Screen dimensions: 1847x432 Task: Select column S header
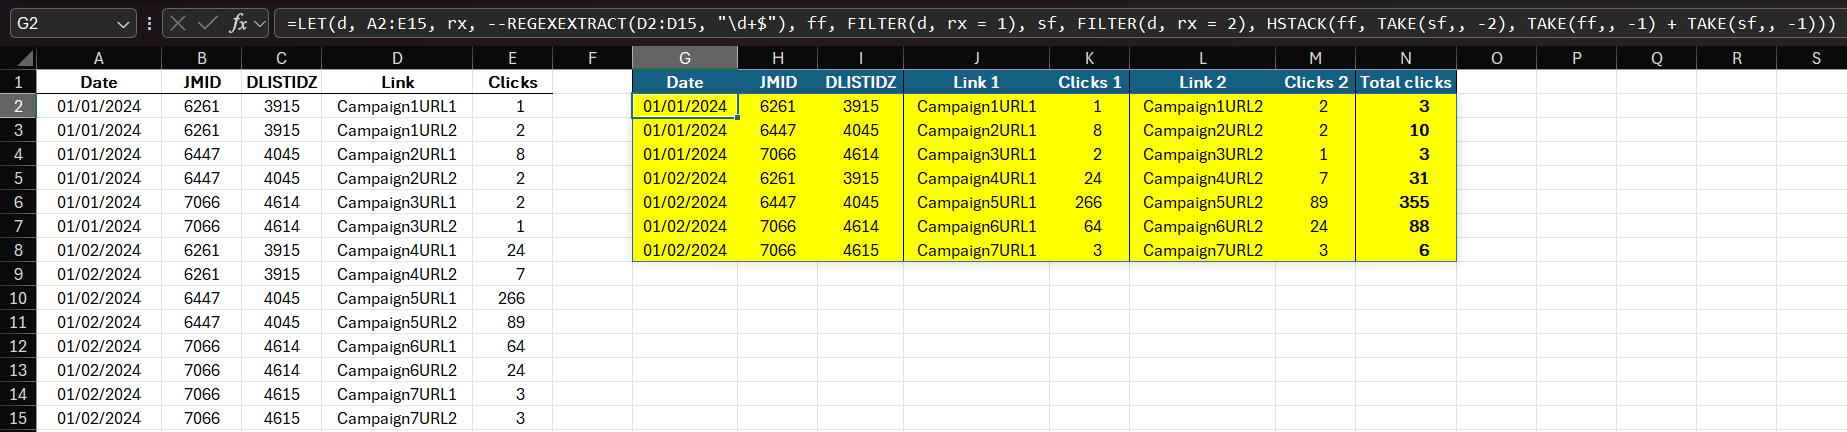click(x=1816, y=58)
